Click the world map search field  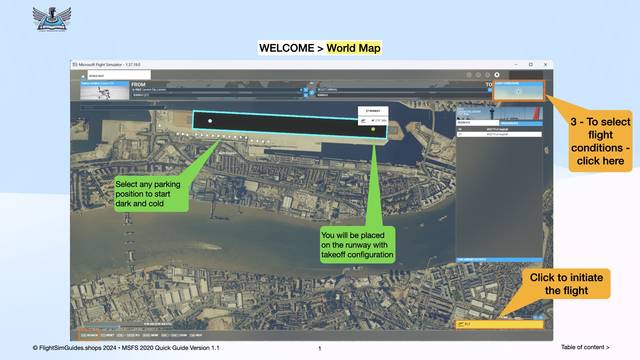(119, 76)
